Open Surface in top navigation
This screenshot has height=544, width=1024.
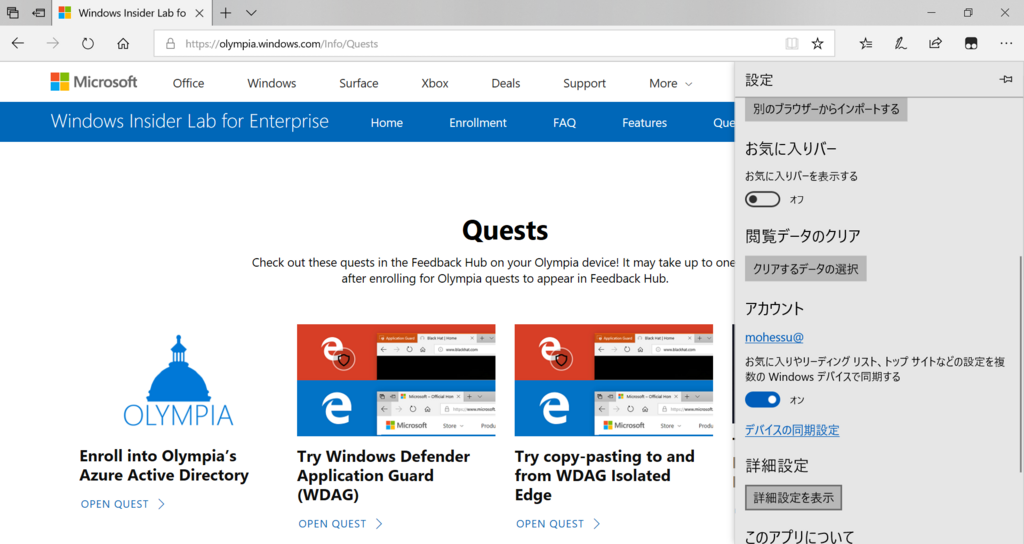click(x=359, y=84)
